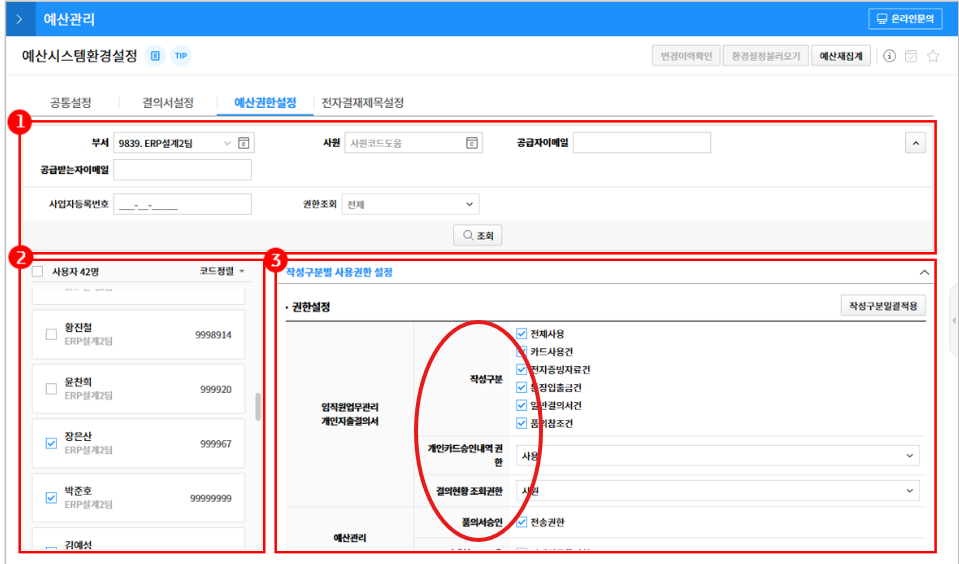Open the document icon beside 예산시스템환경설정
This screenshot has height=564, width=959.
(155, 56)
